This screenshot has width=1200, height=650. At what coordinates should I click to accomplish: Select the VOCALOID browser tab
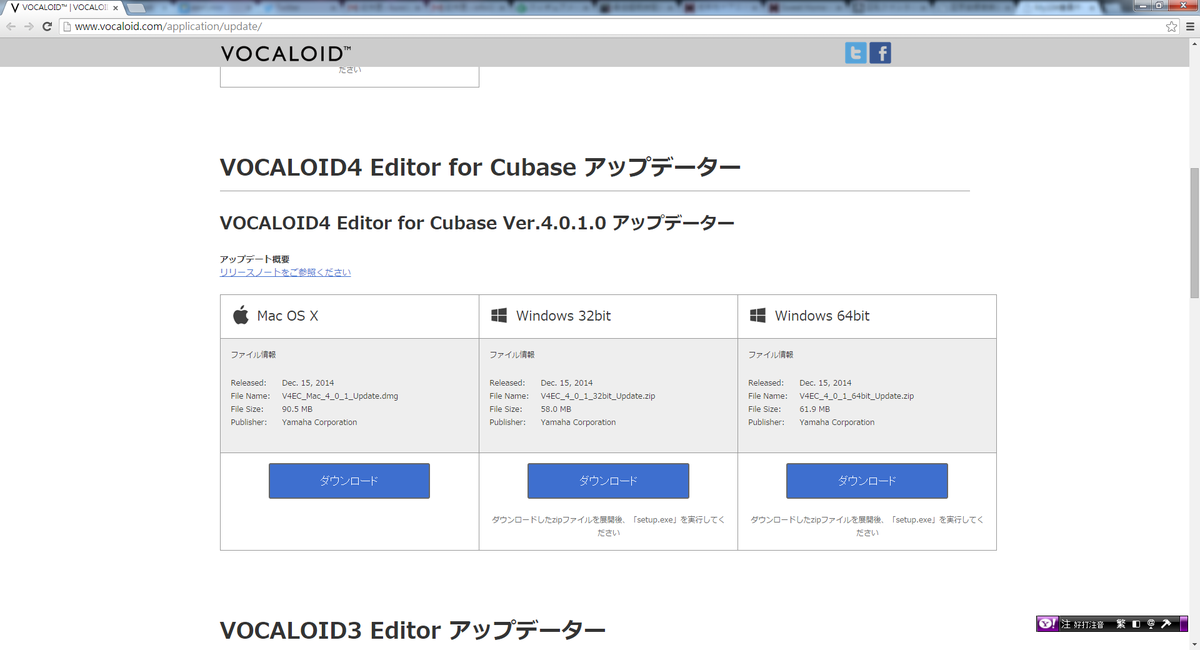click(x=65, y=7)
